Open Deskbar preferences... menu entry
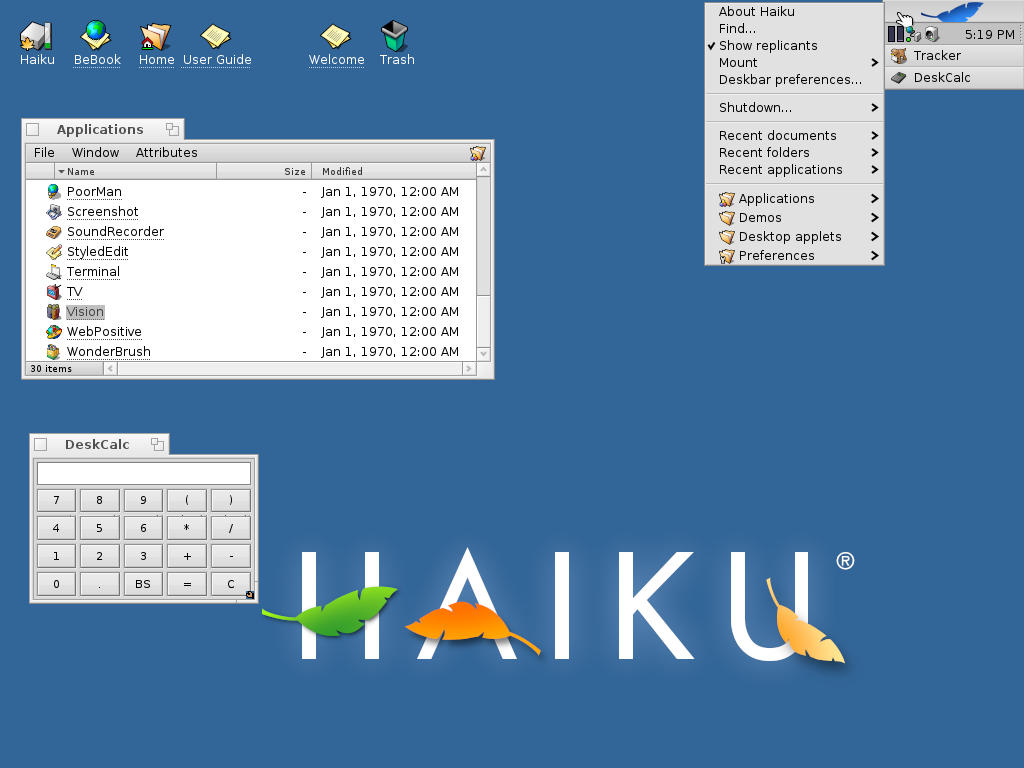This screenshot has height=768, width=1024. [x=794, y=80]
